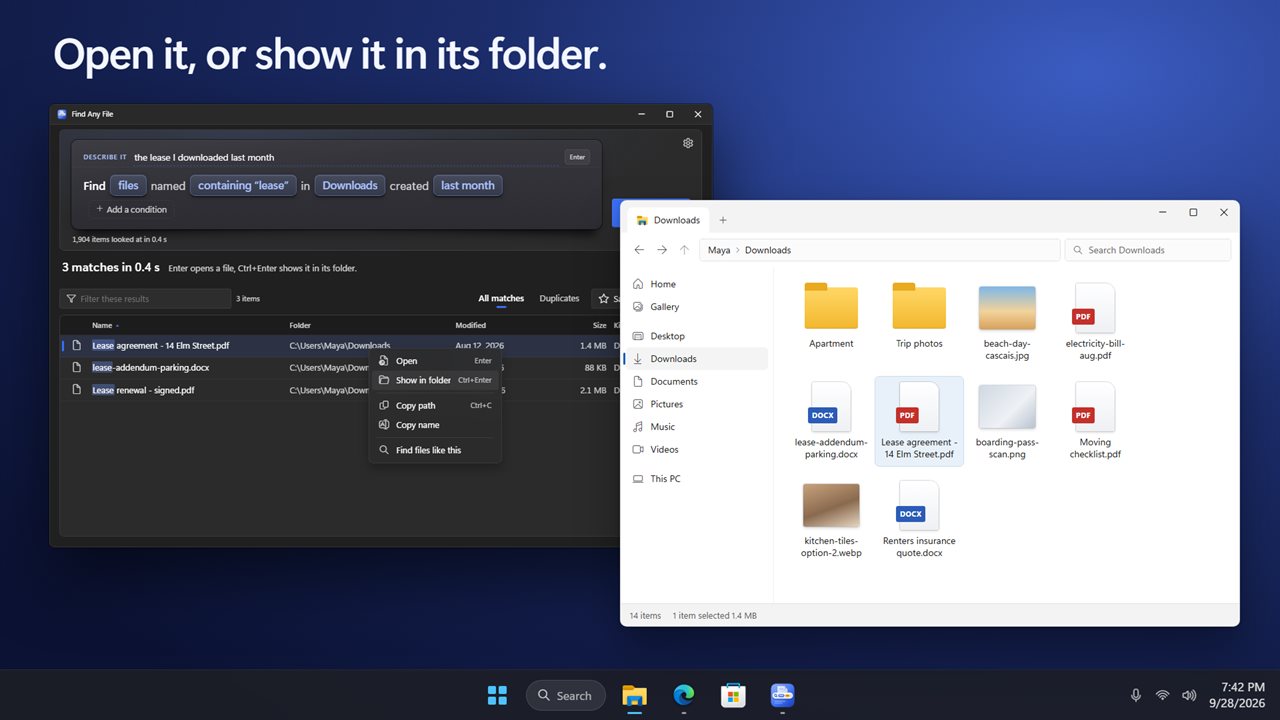Select Find files like this menu entry

[x=435, y=450]
